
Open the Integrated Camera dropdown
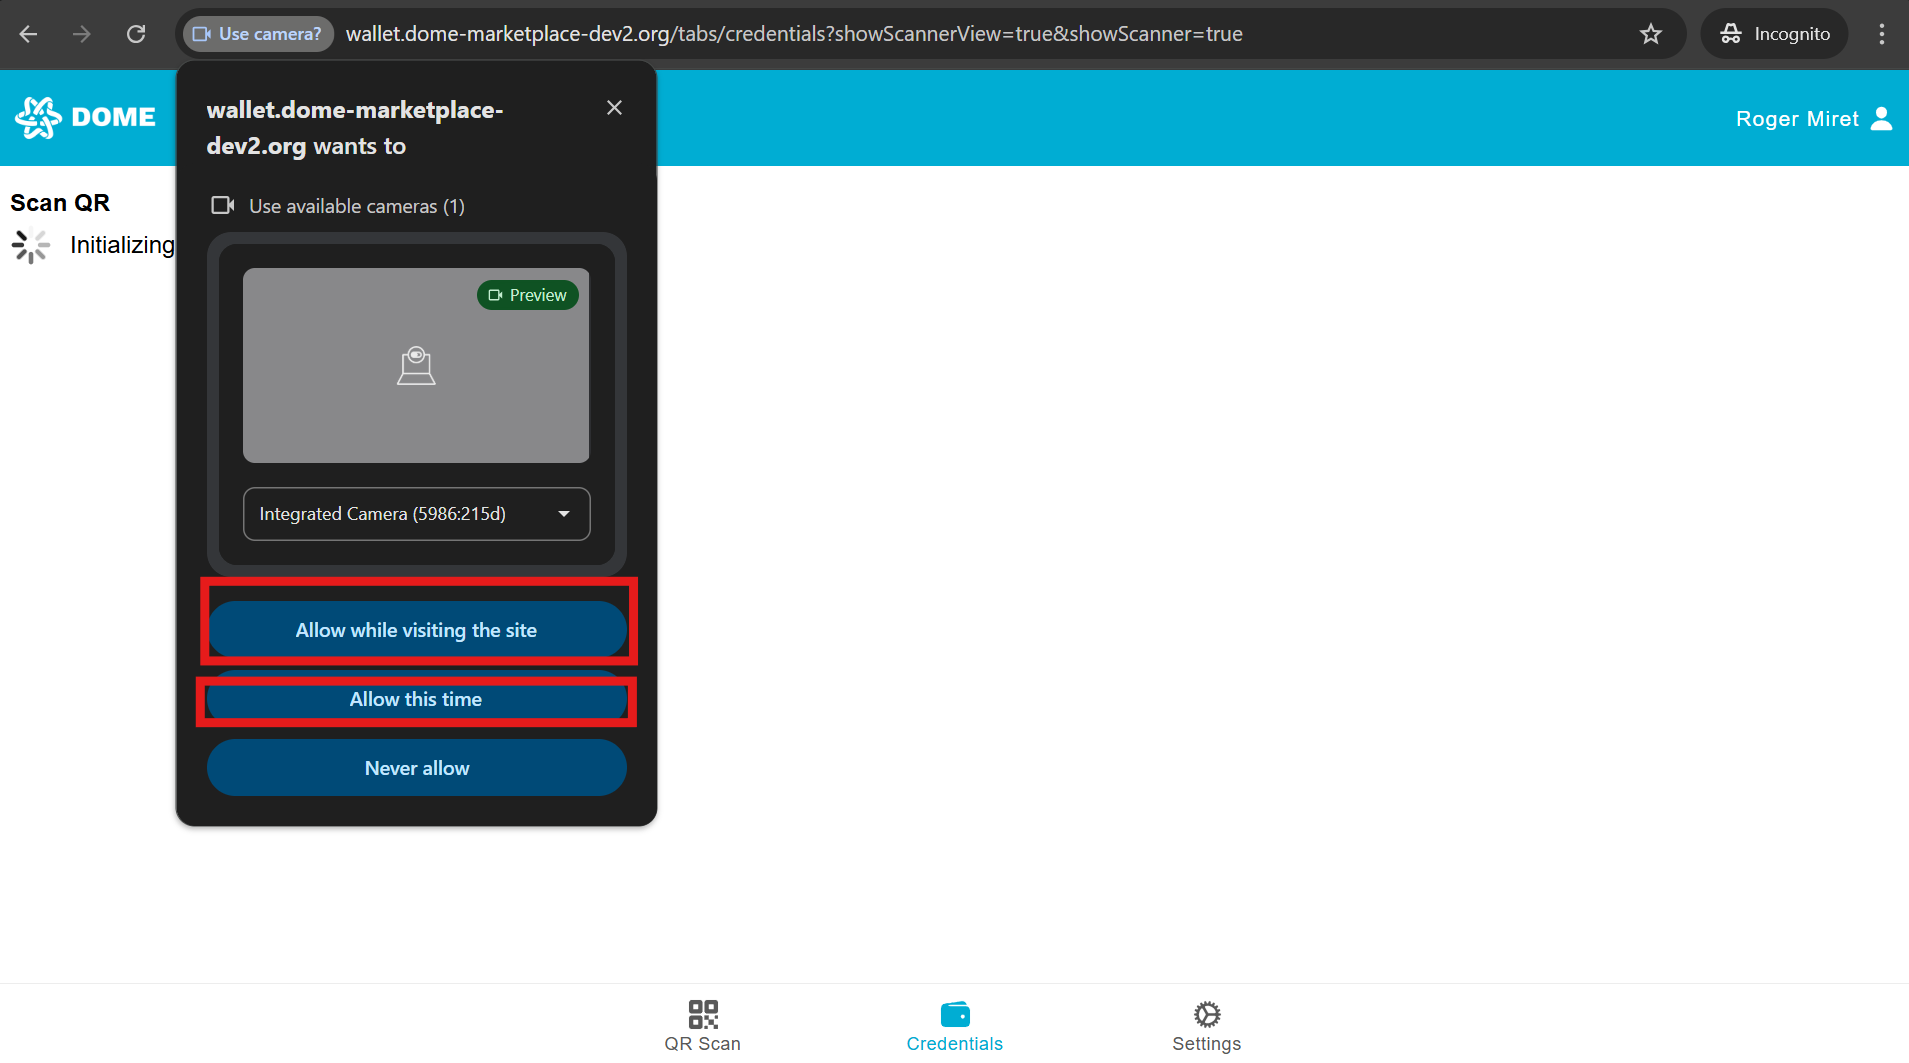pos(416,514)
